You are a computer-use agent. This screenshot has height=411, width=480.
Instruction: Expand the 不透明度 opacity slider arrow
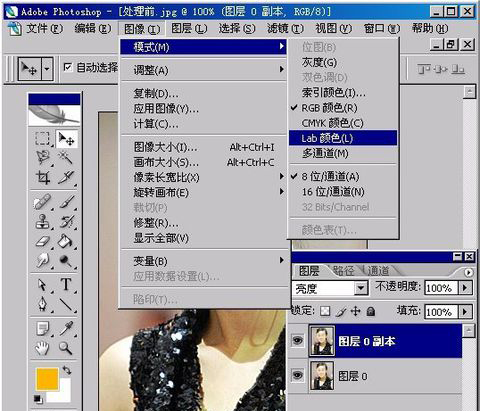(x=465, y=287)
